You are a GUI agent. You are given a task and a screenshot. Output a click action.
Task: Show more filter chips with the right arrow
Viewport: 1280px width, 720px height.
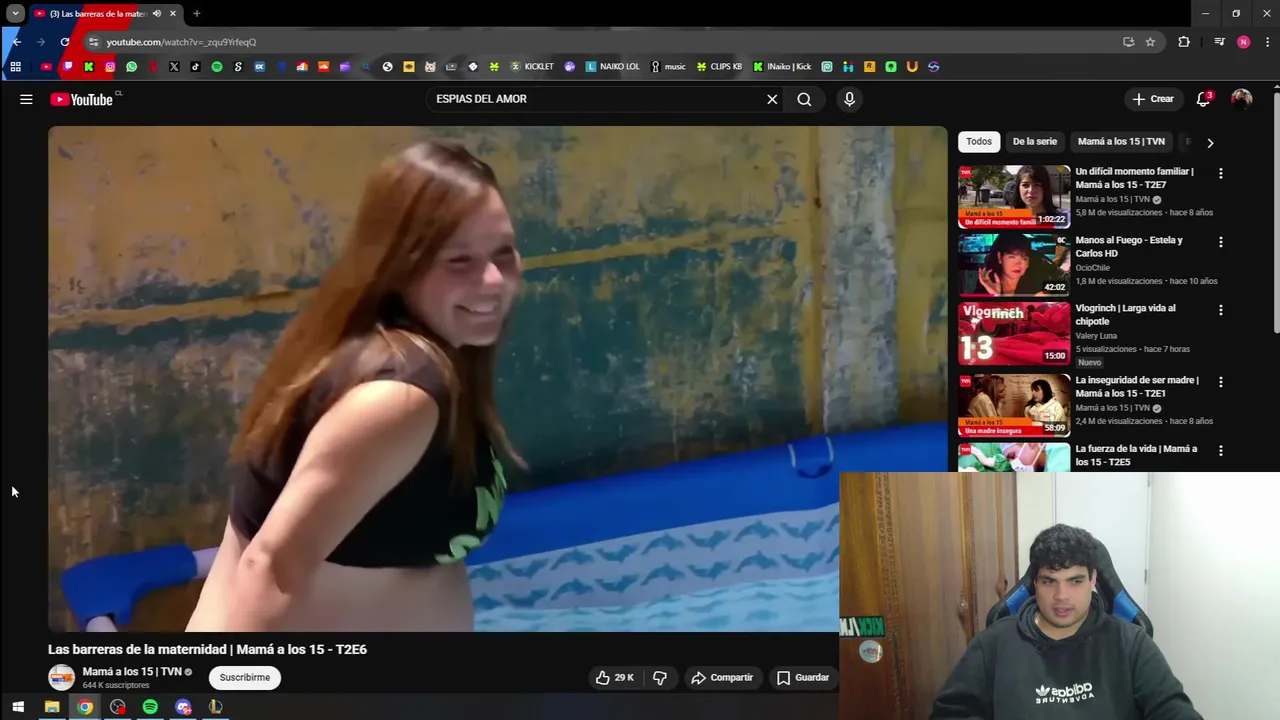1210,142
